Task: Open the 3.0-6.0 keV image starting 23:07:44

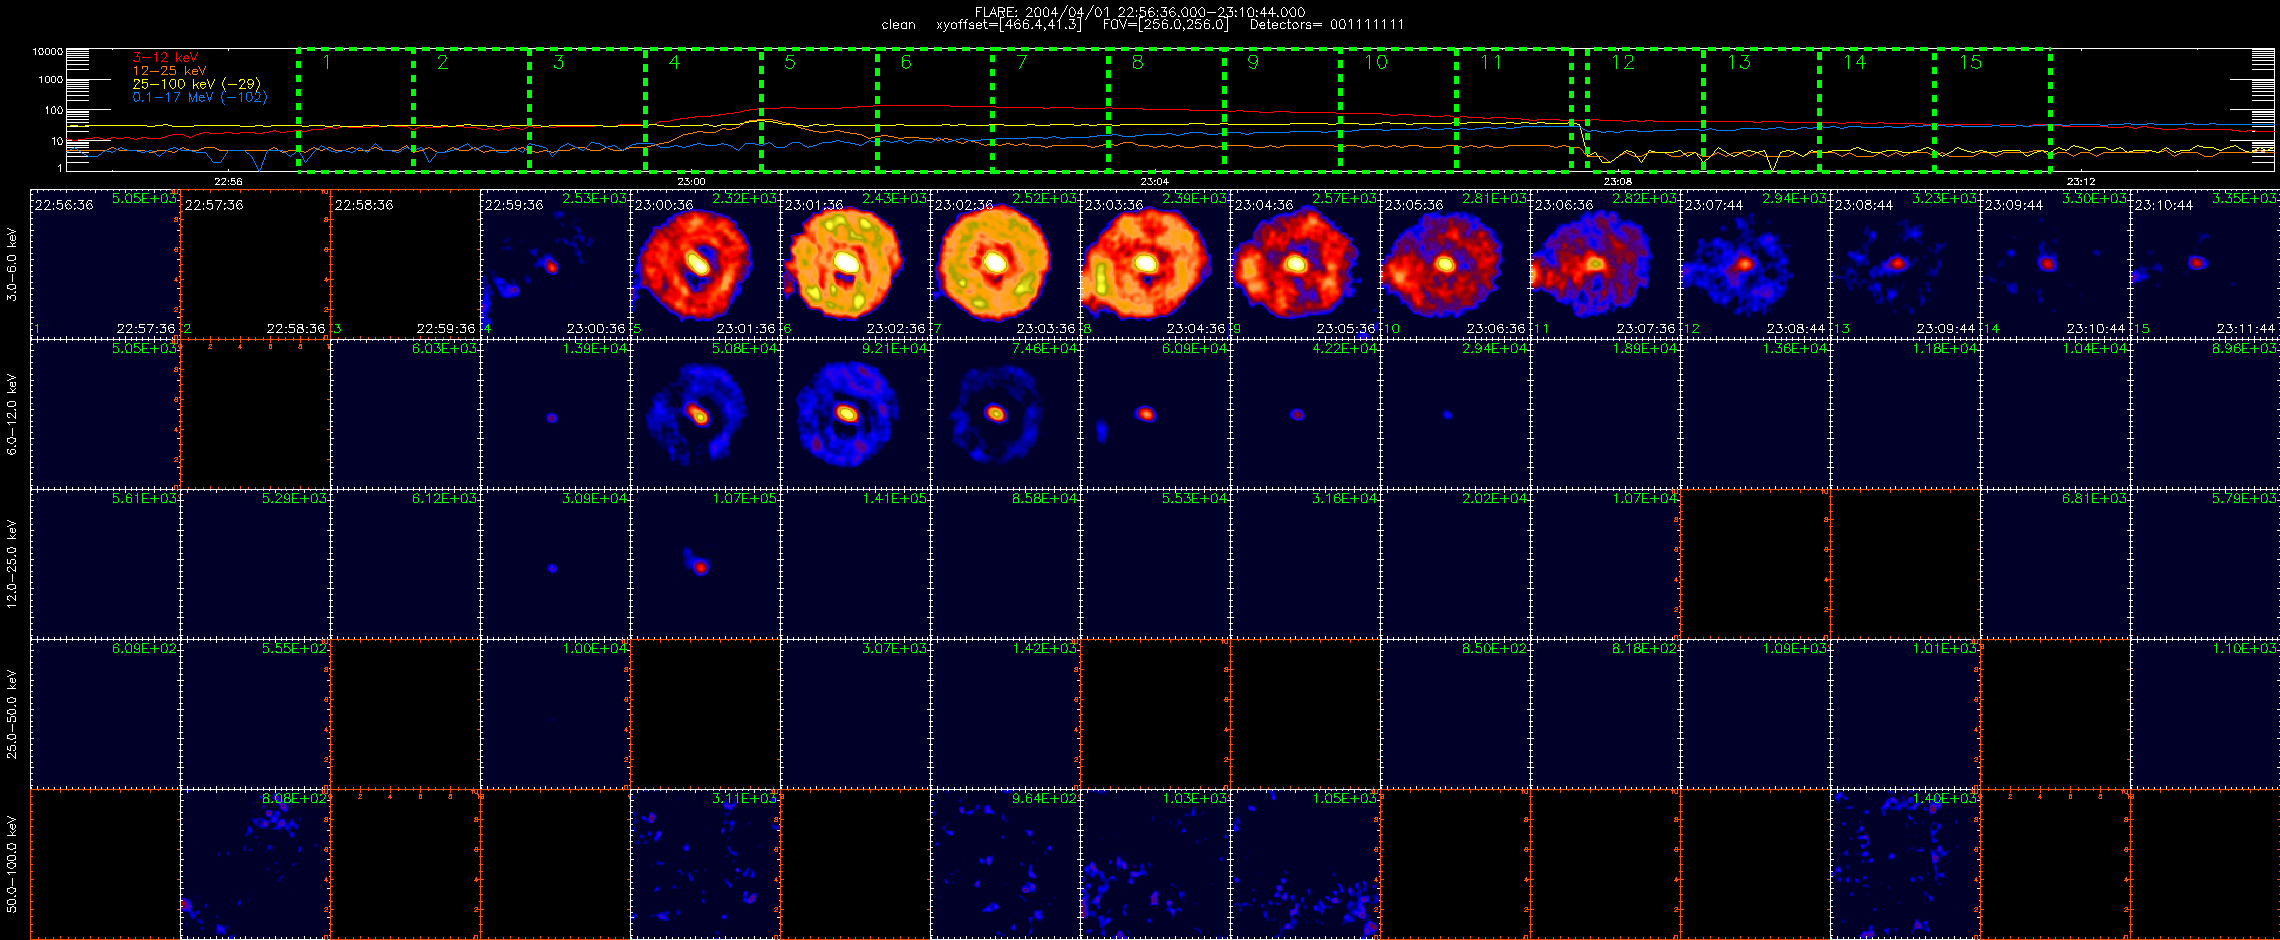Action: [x=1755, y=264]
